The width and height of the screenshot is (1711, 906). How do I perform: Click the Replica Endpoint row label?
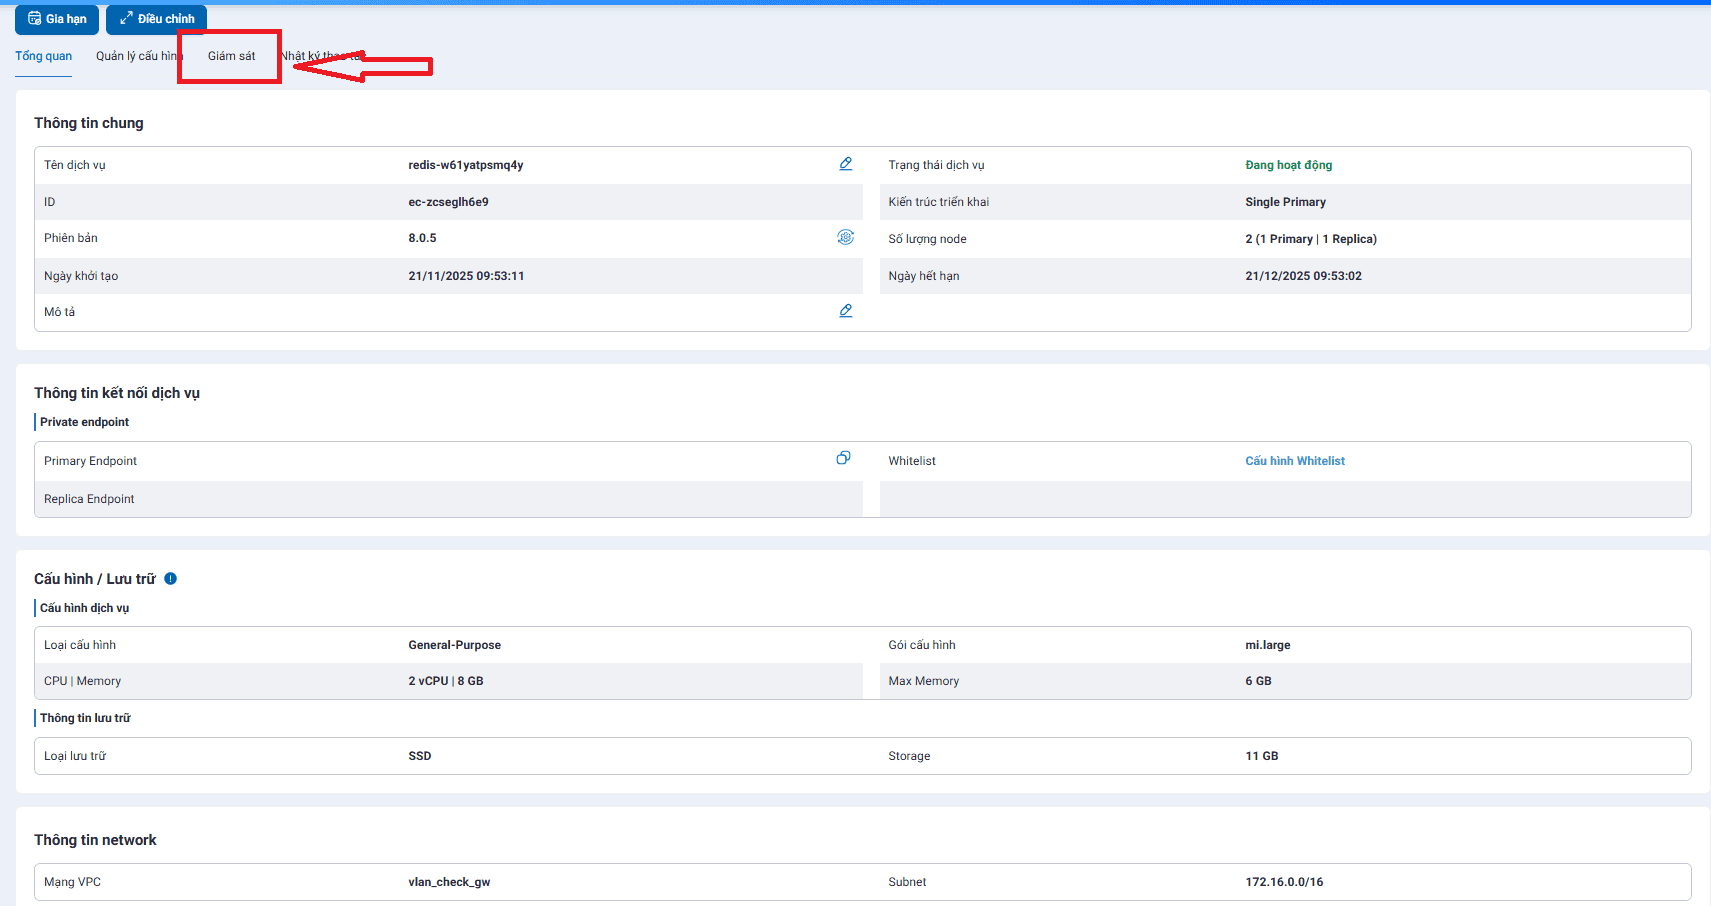pos(89,499)
